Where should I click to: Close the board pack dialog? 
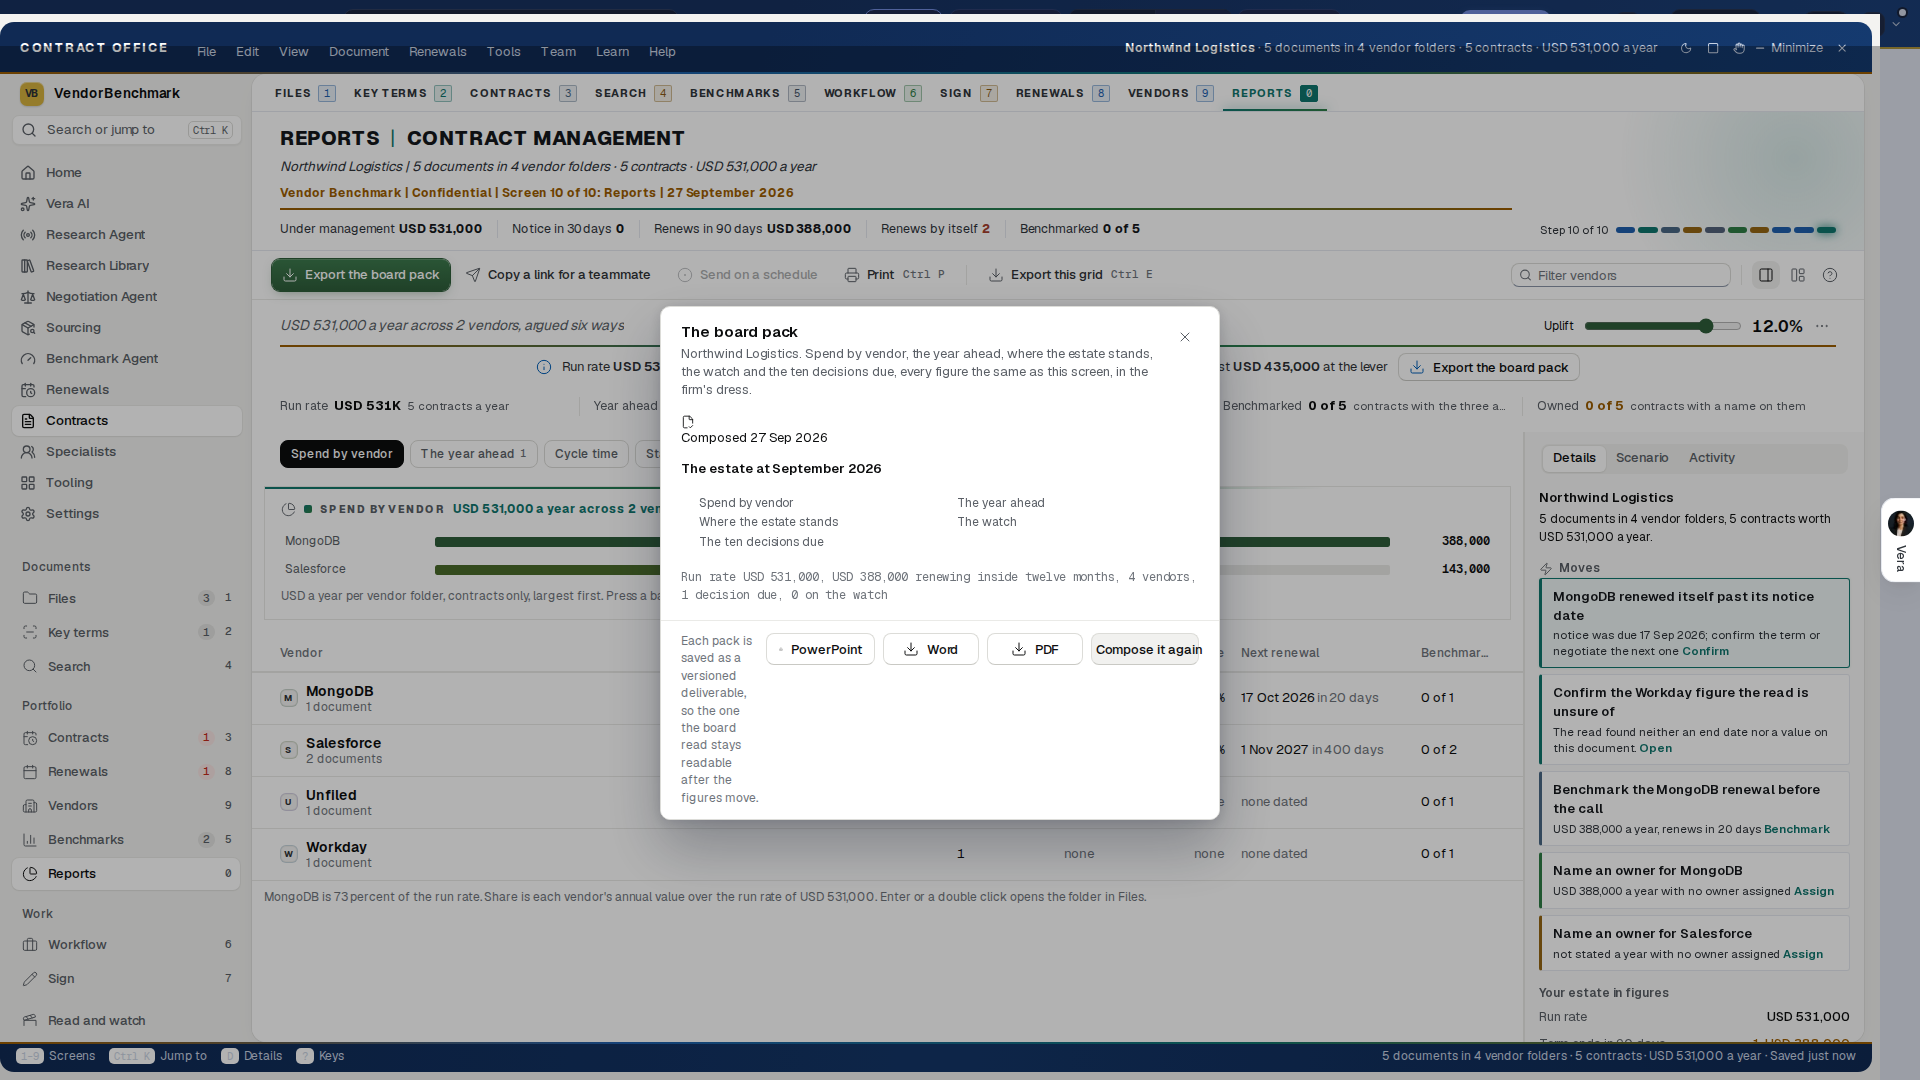[1185, 337]
